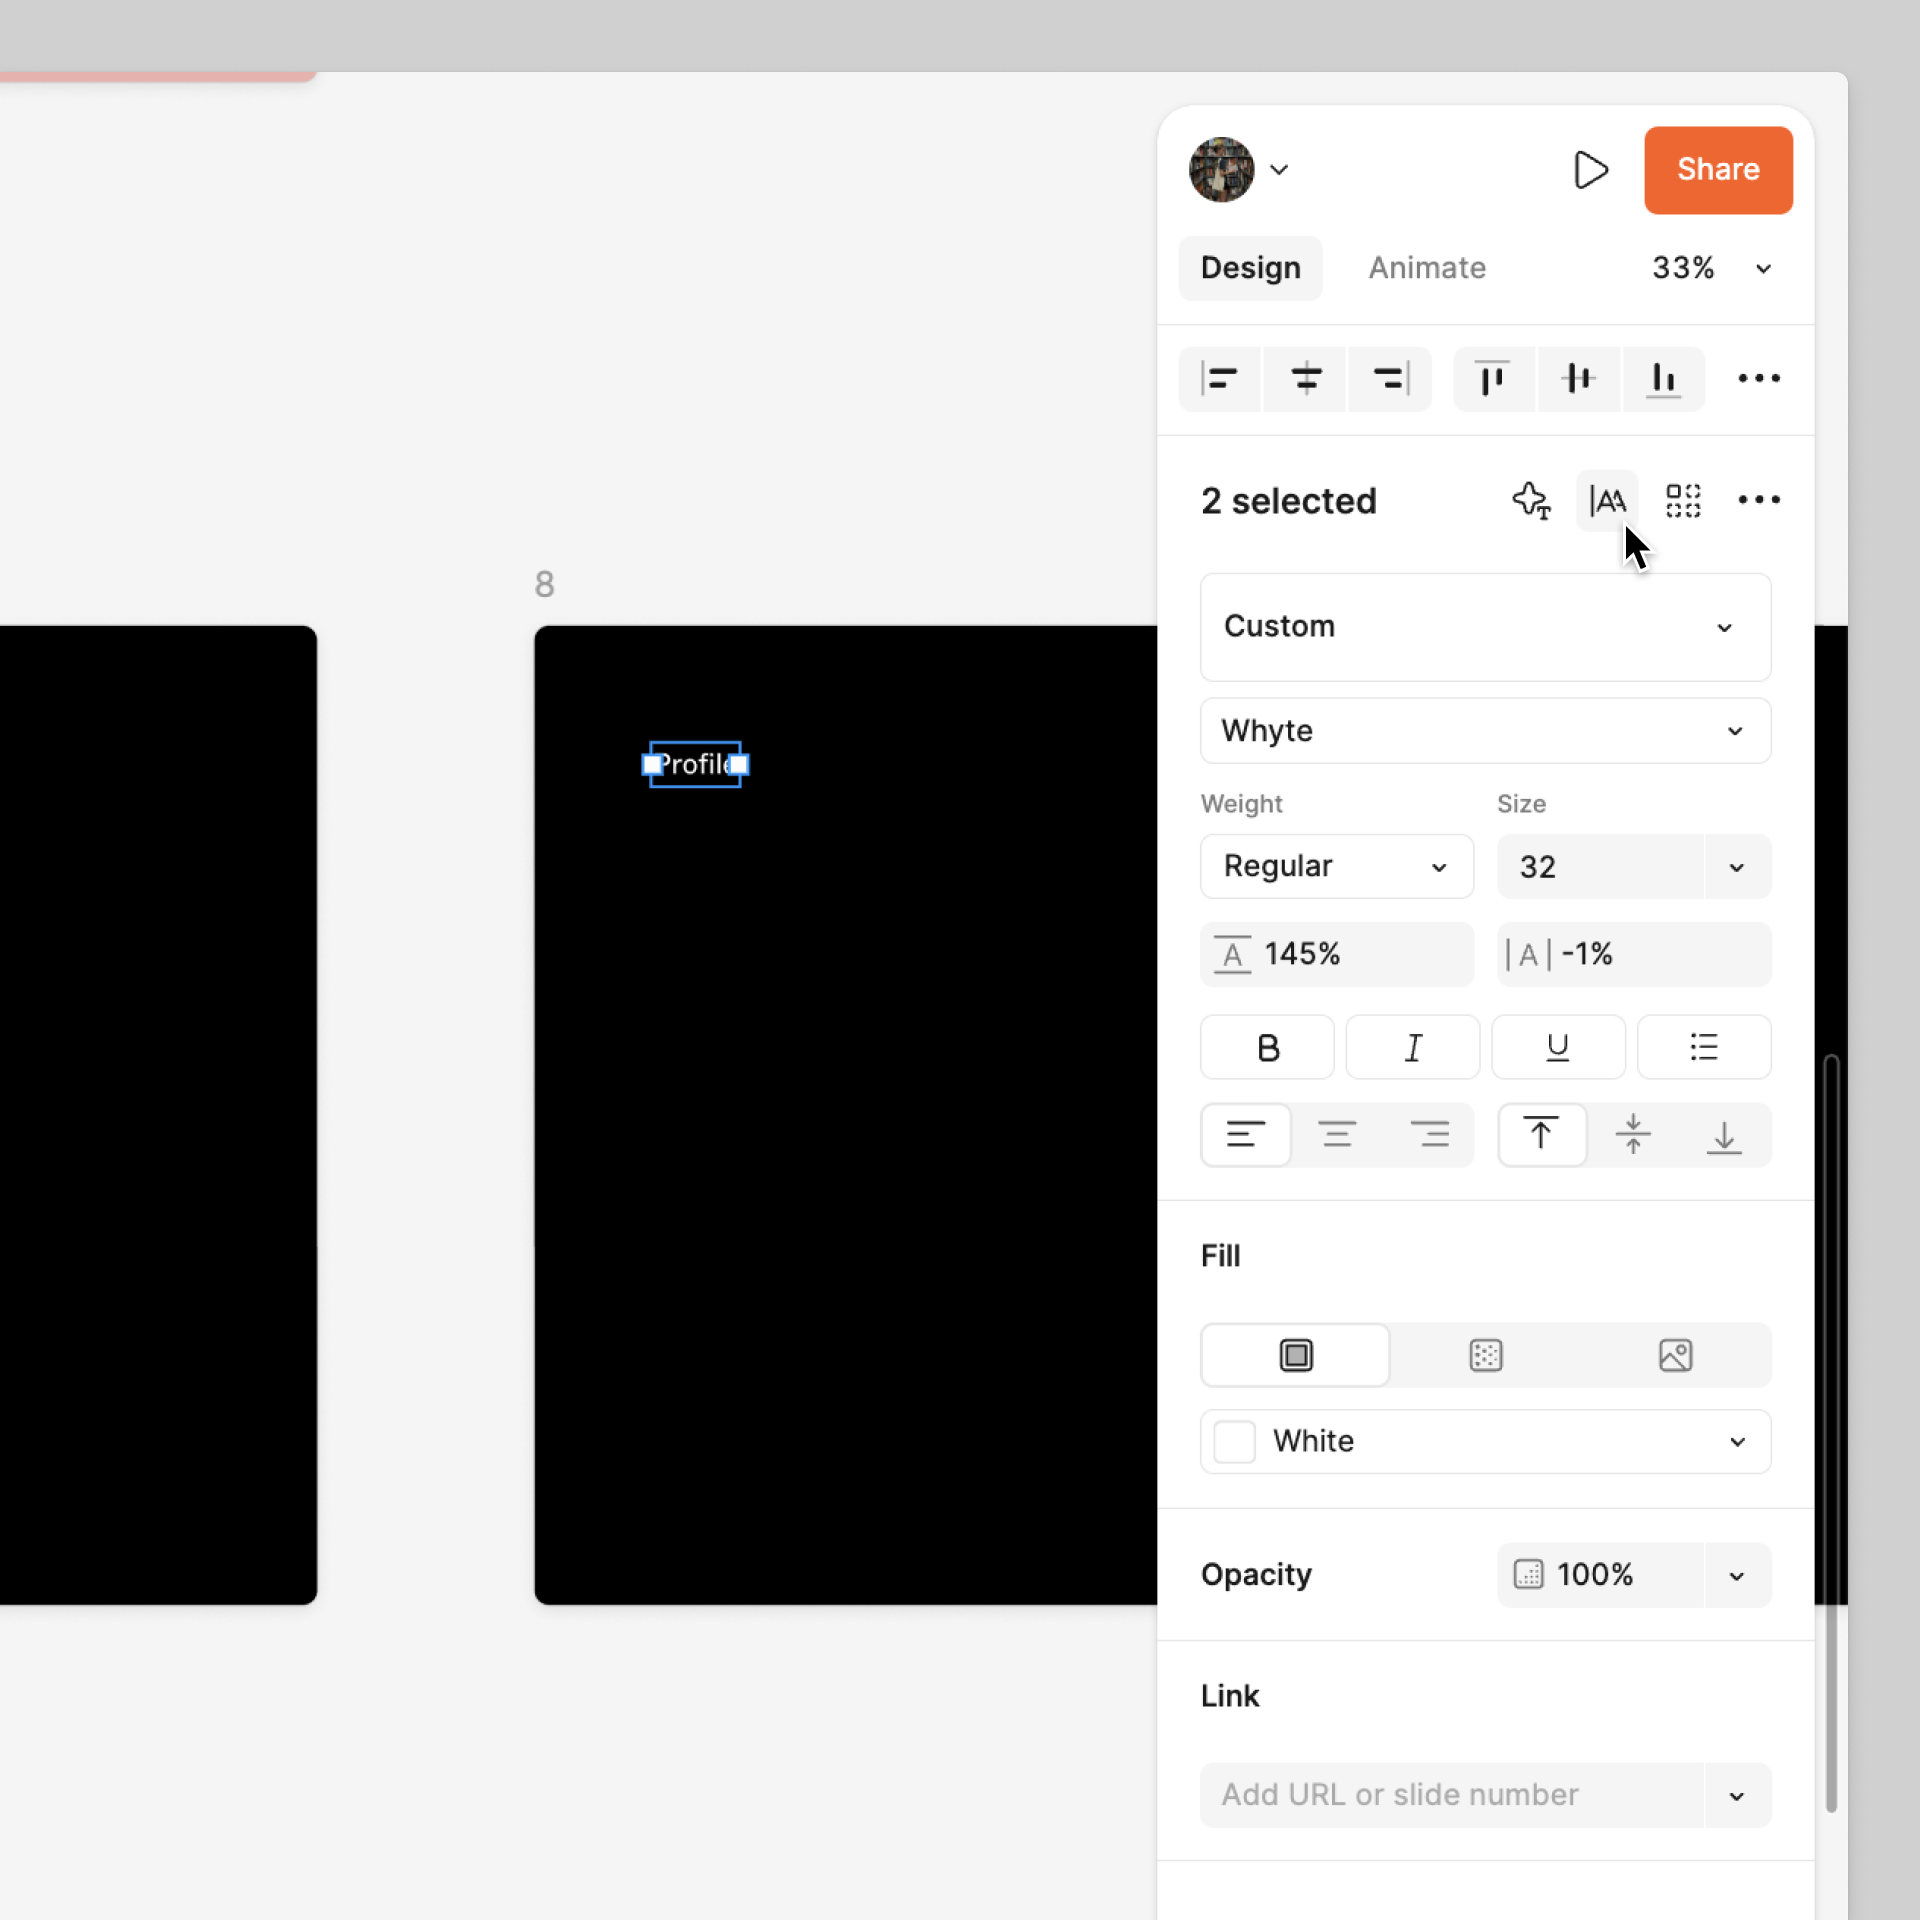The width and height of the screenshot is (1920, 1920).
Task: Click the bullet list formatting icon
Action: click(1702, 1046)
